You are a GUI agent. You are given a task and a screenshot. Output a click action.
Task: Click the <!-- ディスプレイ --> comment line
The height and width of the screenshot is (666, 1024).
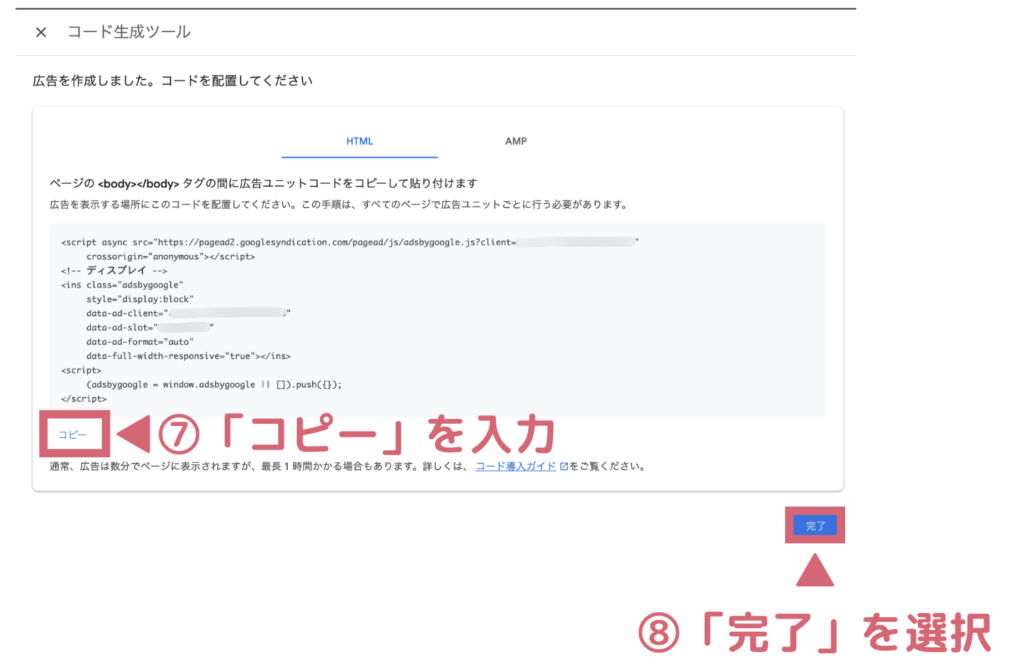click(x=114, y=270)
